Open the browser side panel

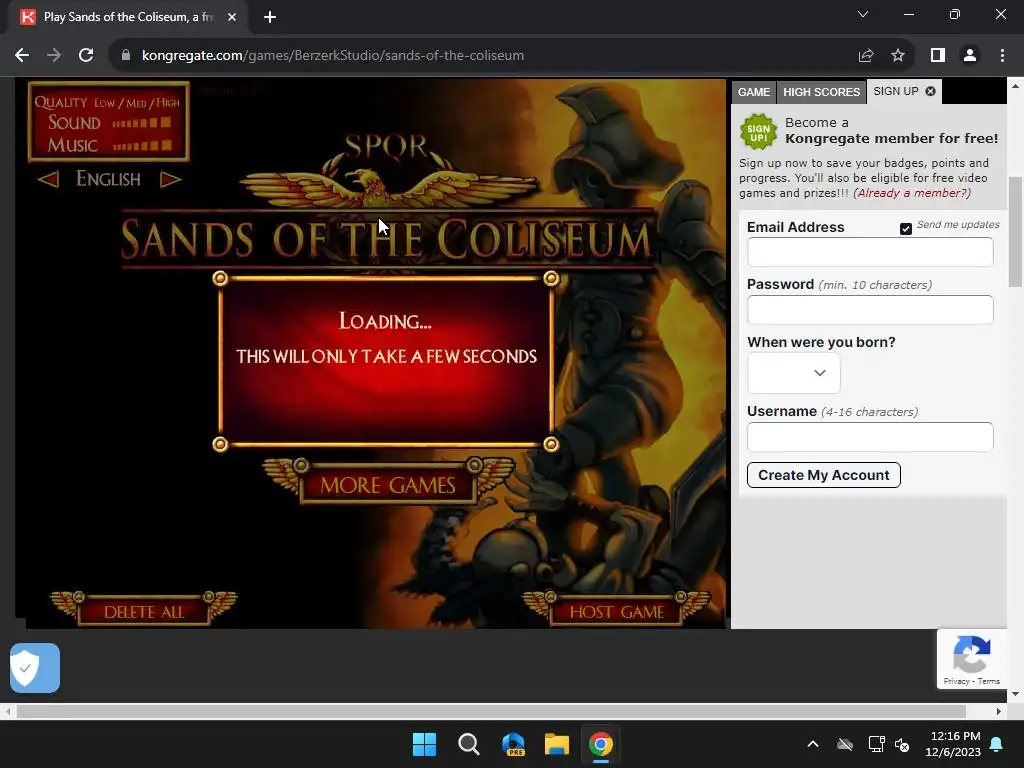[x=938, y=56]
